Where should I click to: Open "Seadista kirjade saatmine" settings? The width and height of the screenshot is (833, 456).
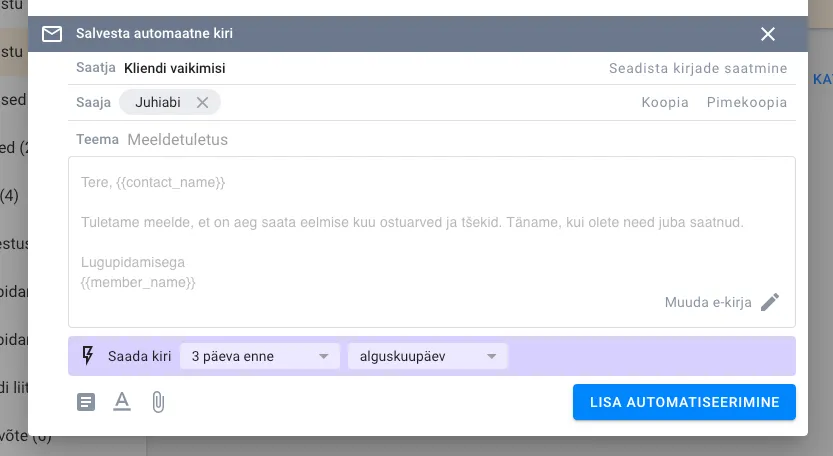click(x=697, y=69)
